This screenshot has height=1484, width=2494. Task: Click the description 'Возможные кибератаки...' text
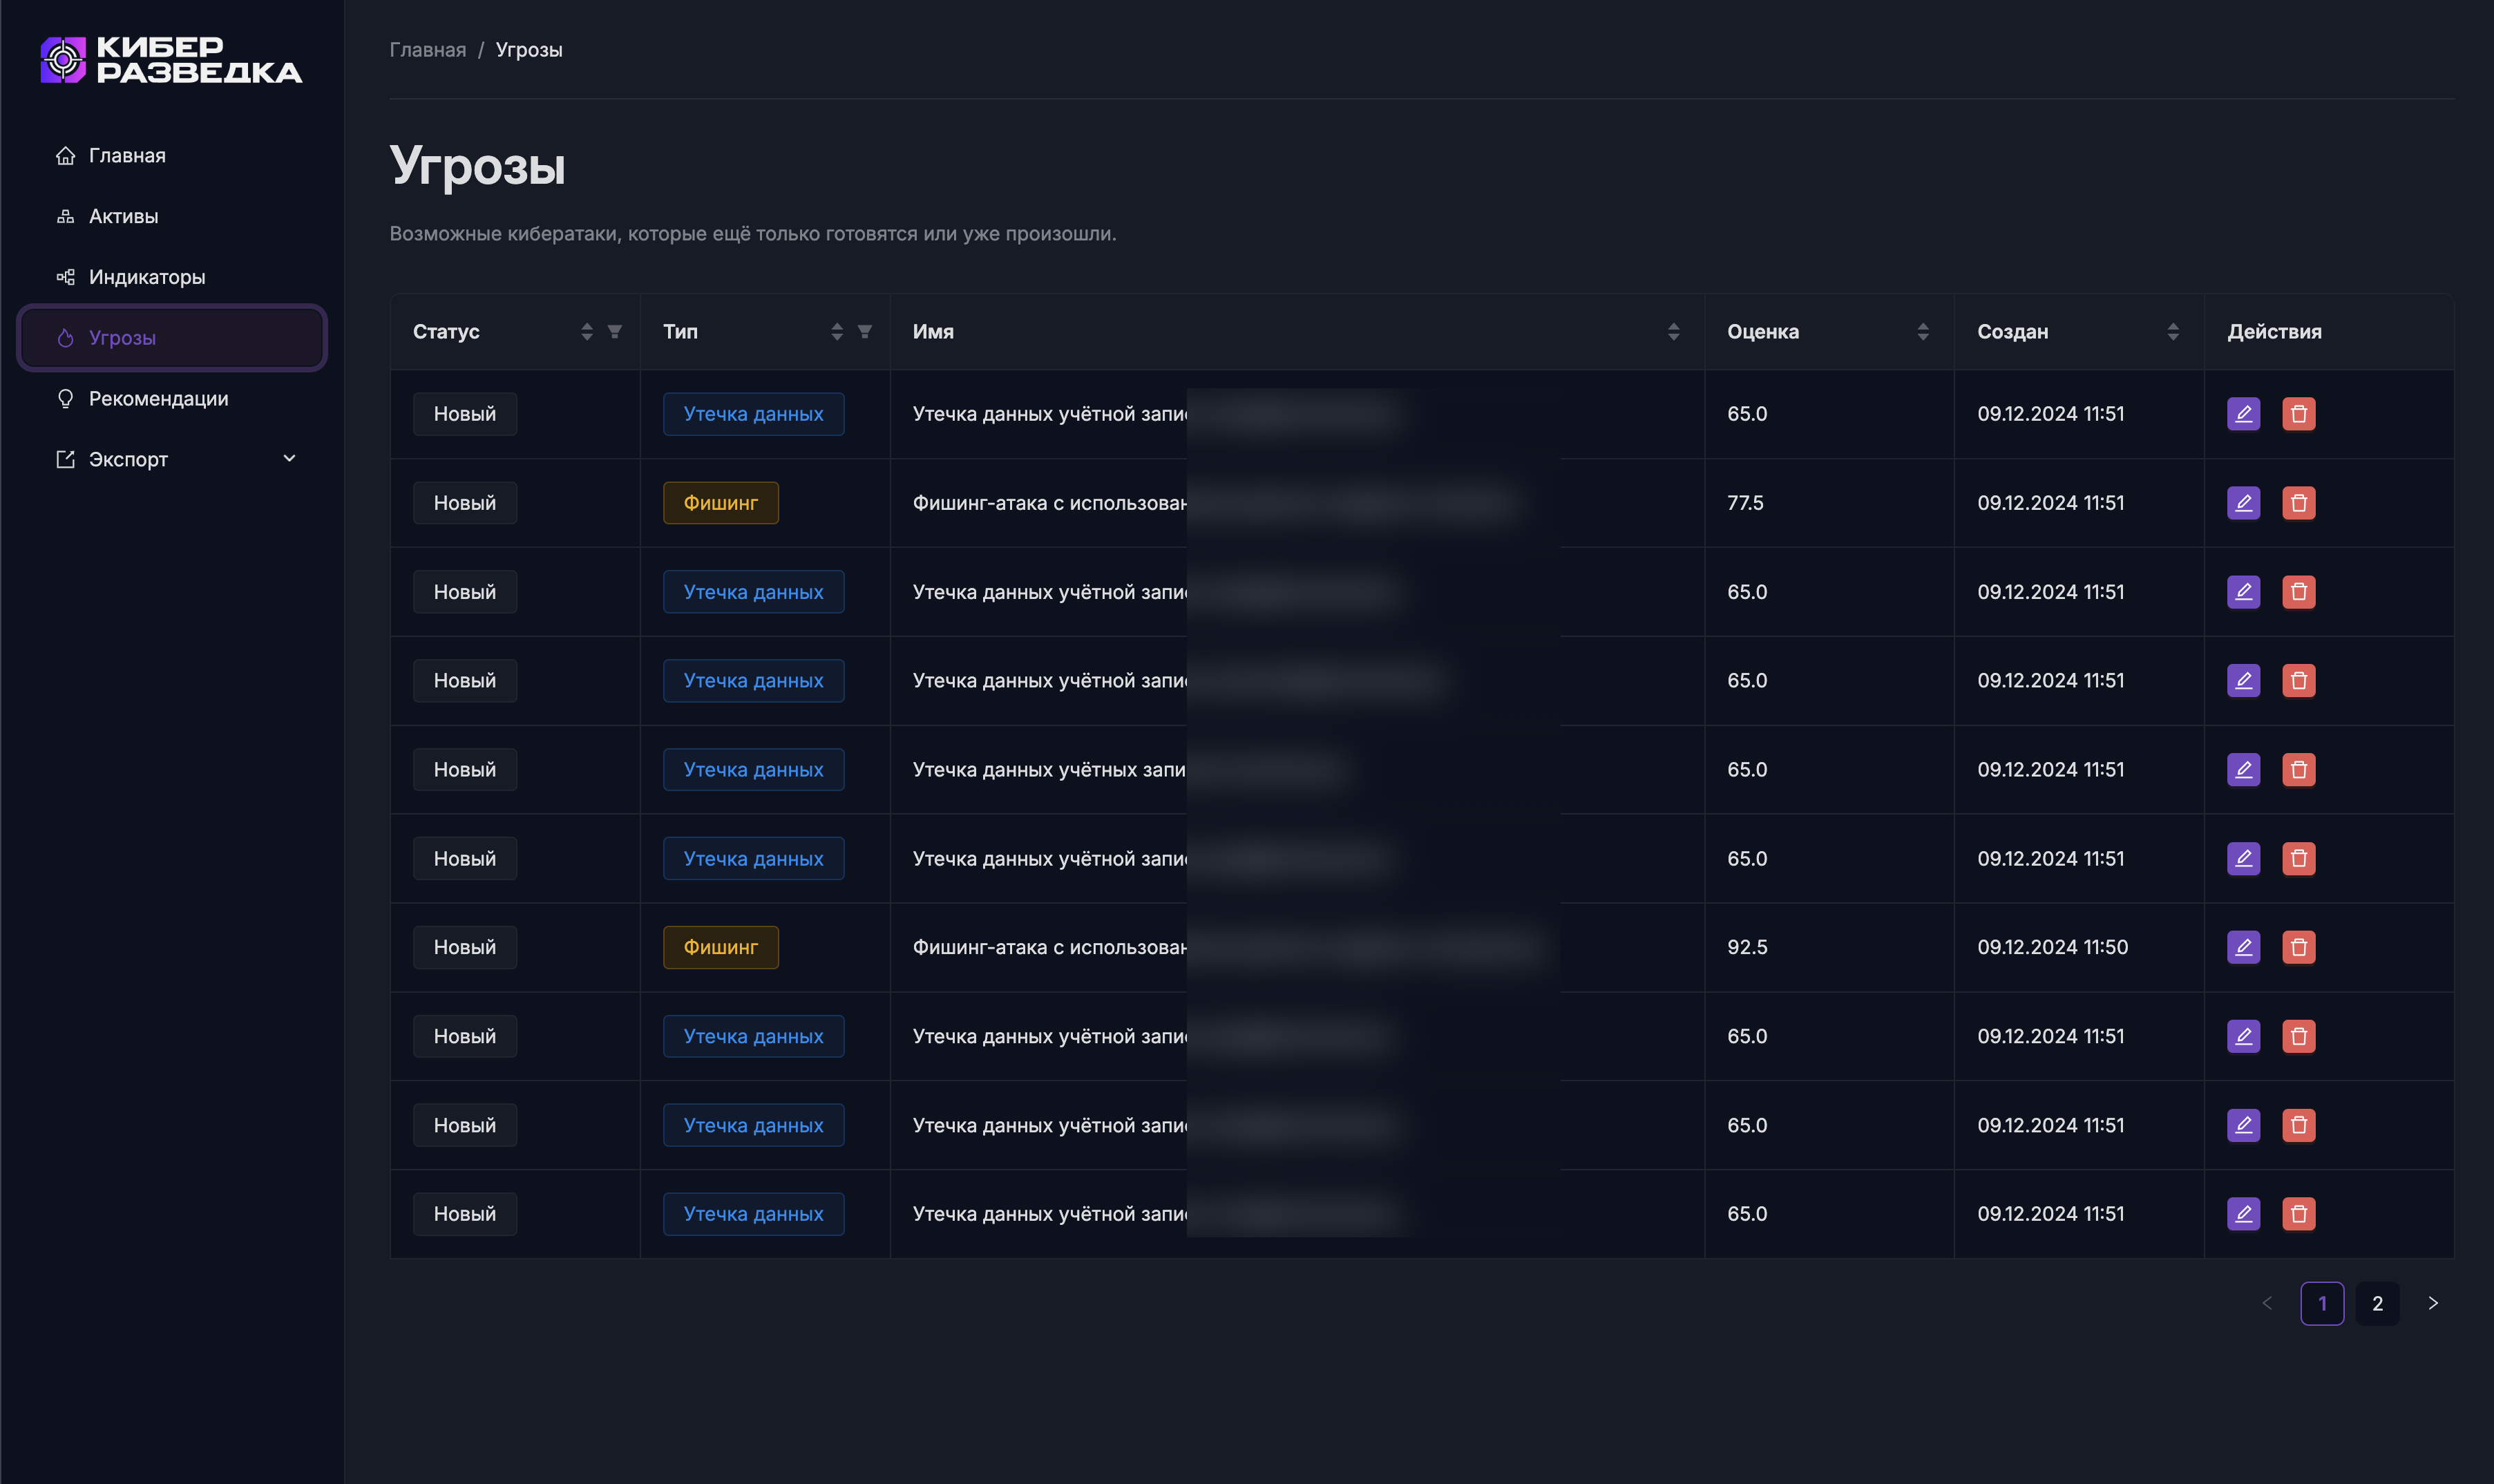752,234
